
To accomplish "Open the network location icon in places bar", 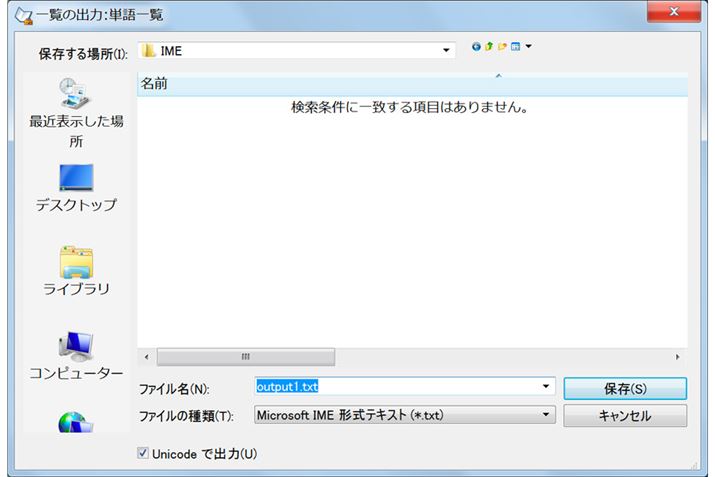I will point(76,422).
